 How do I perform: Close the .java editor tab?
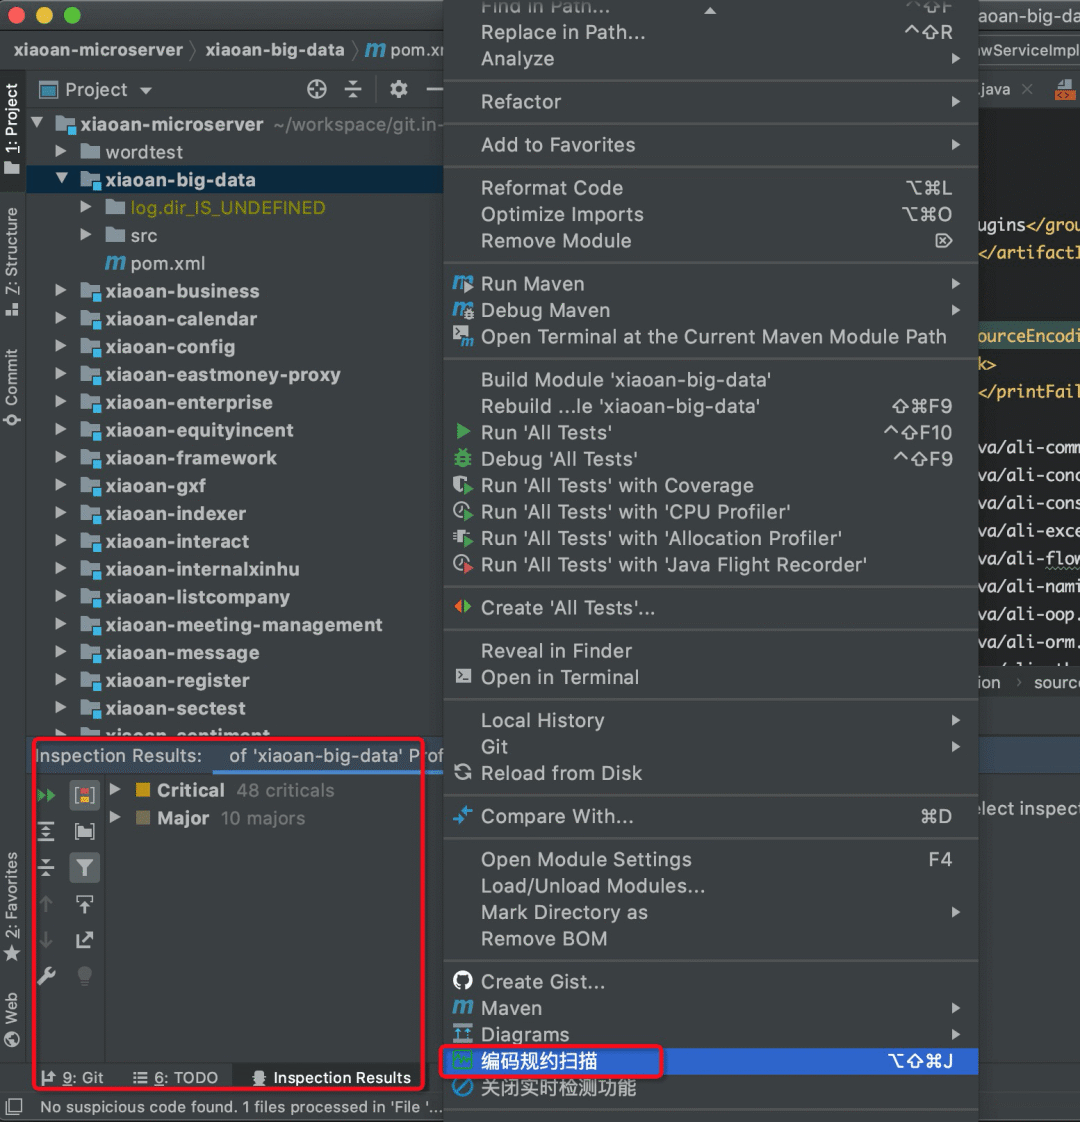point(1027,89)
